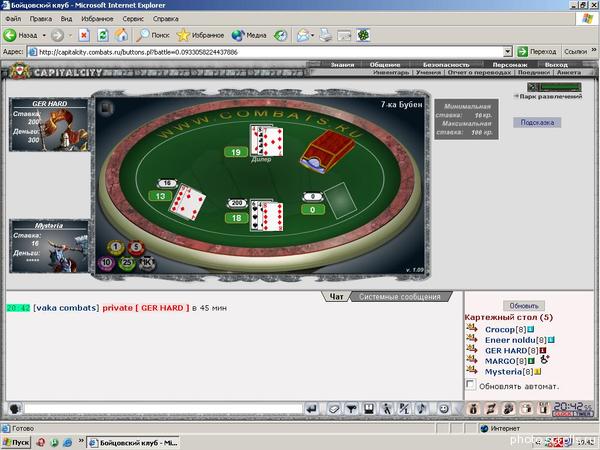Switch to the Чат tab
Screen dimensions: 600x450
pyautogui.click(x=336, y=297)
